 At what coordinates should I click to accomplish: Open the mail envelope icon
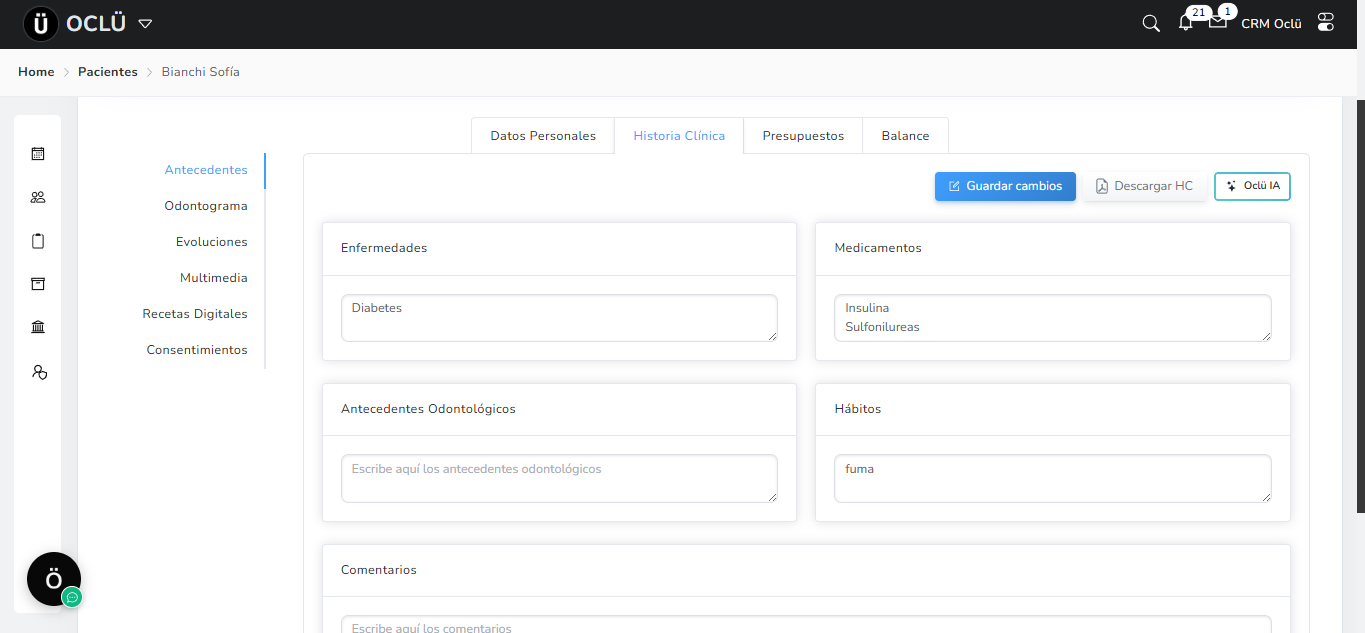pyautogui.click(x=1217, y=22)
